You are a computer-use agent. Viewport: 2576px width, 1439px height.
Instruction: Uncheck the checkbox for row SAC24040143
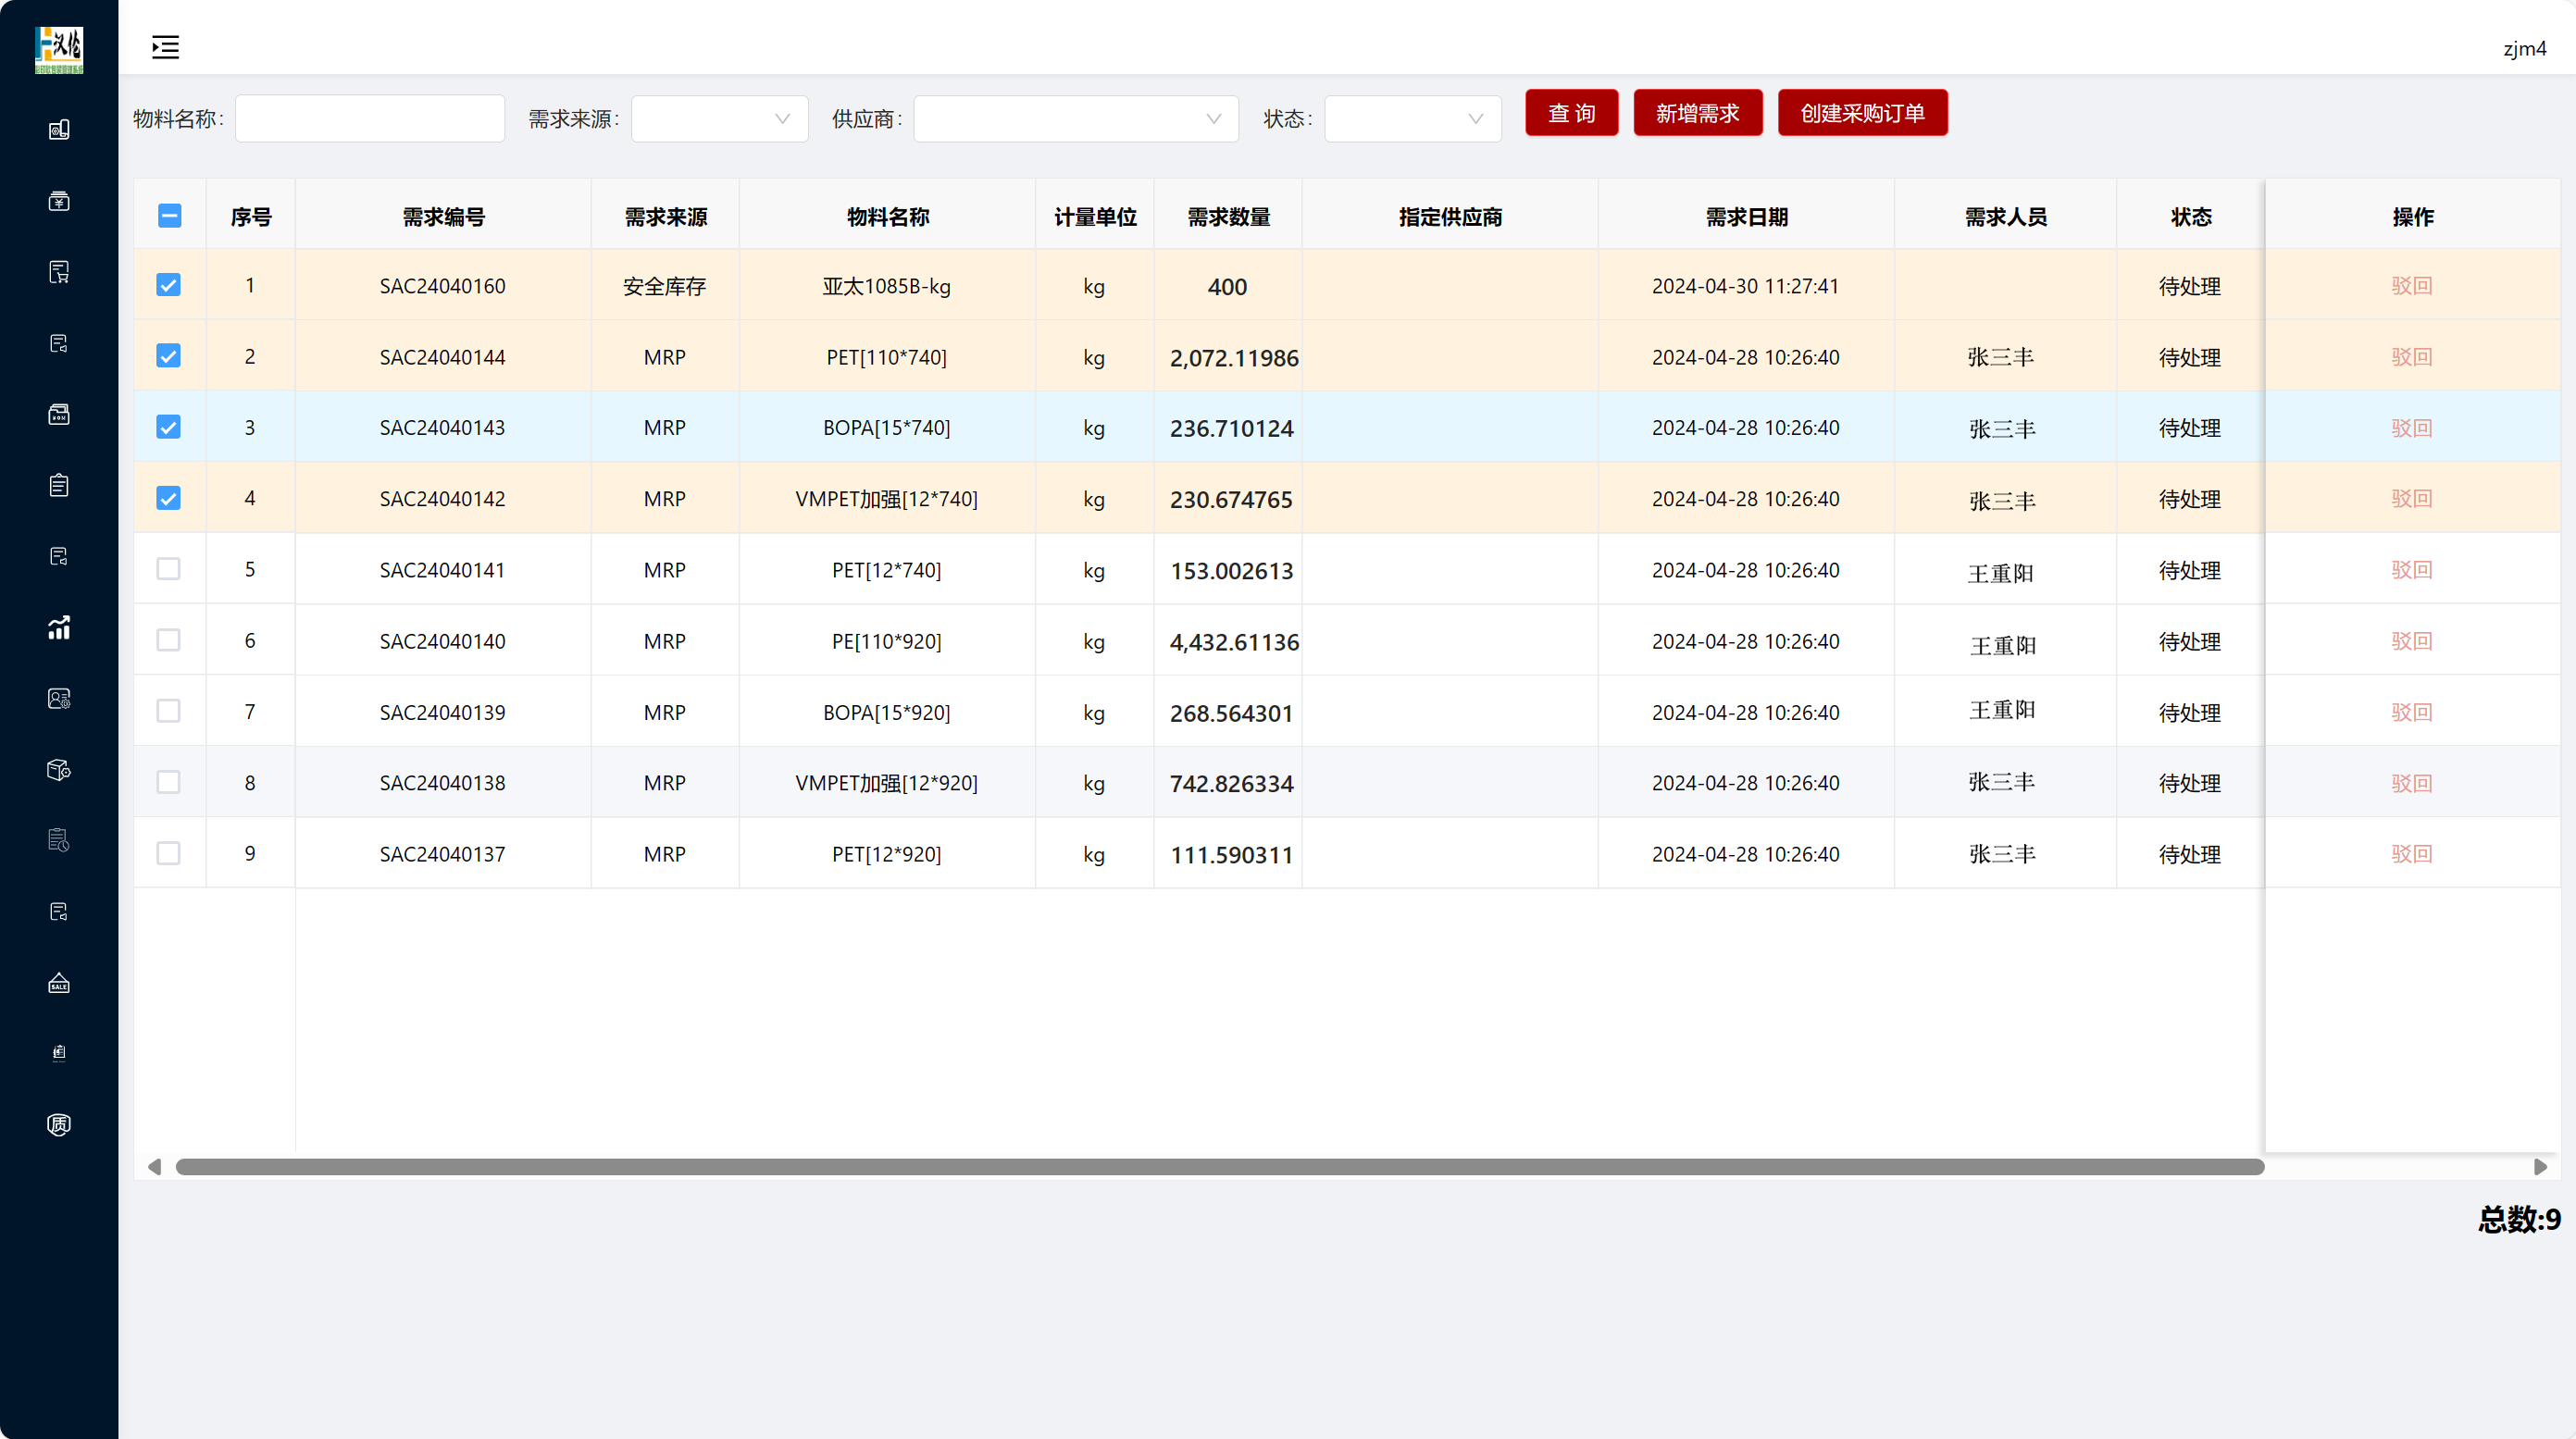point(168,427)
